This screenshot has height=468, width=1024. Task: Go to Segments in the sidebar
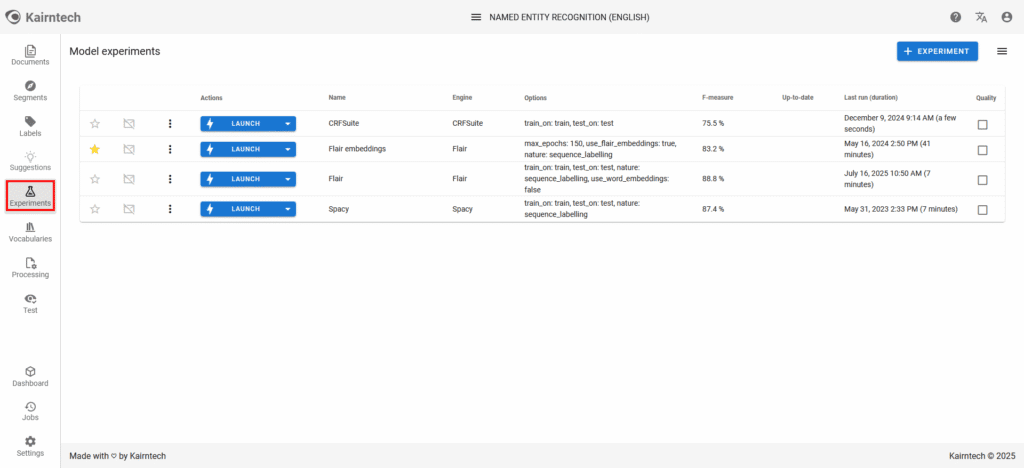(x=30, y=91)
